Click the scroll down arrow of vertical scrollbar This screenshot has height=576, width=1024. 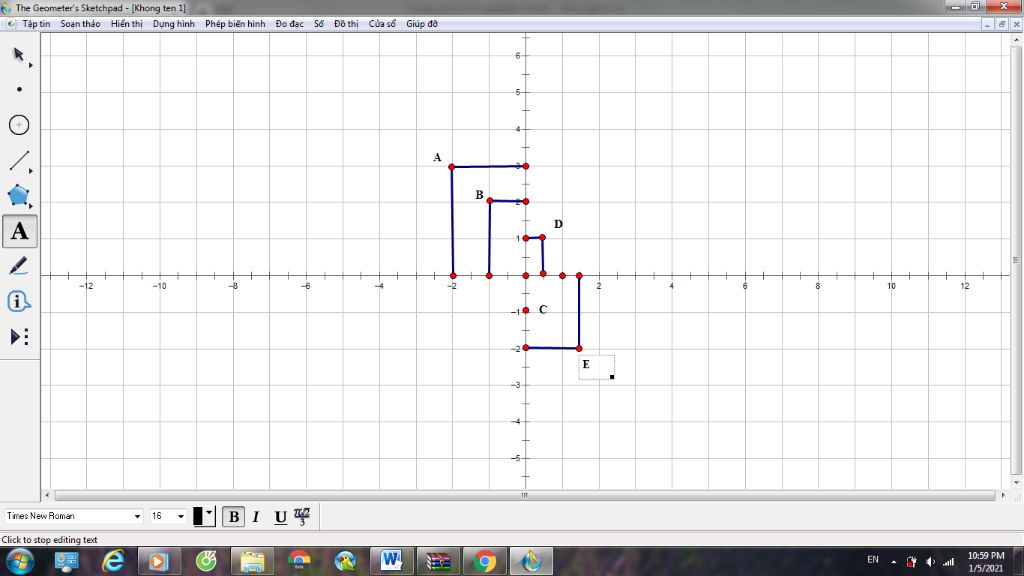[x=1016, y=483]
